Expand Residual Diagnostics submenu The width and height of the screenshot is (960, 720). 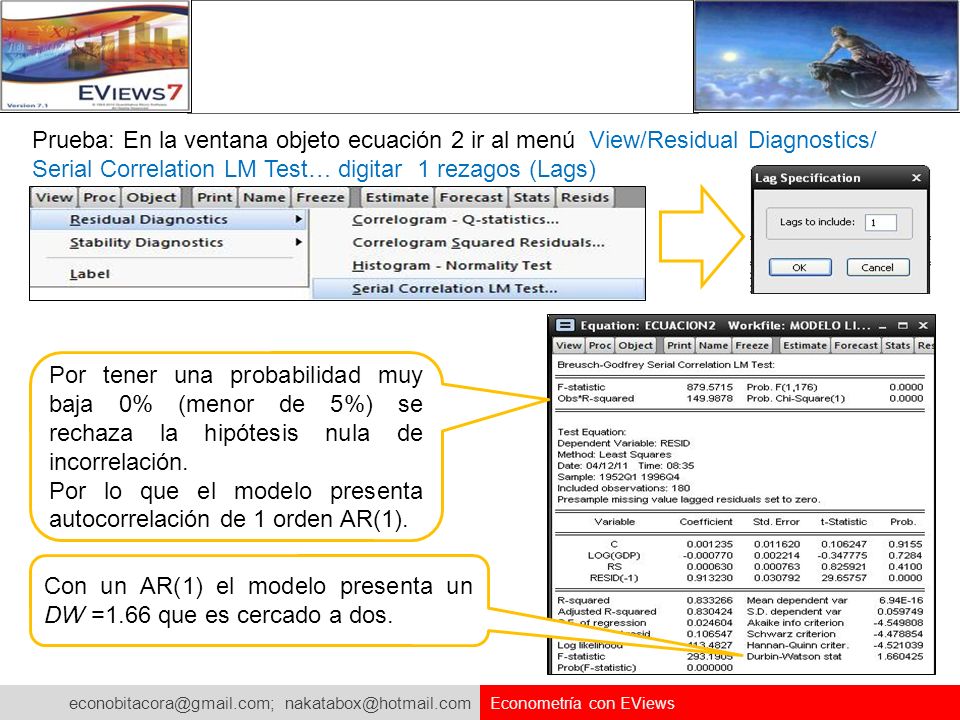pyautogui.click(x=169, y=219)
